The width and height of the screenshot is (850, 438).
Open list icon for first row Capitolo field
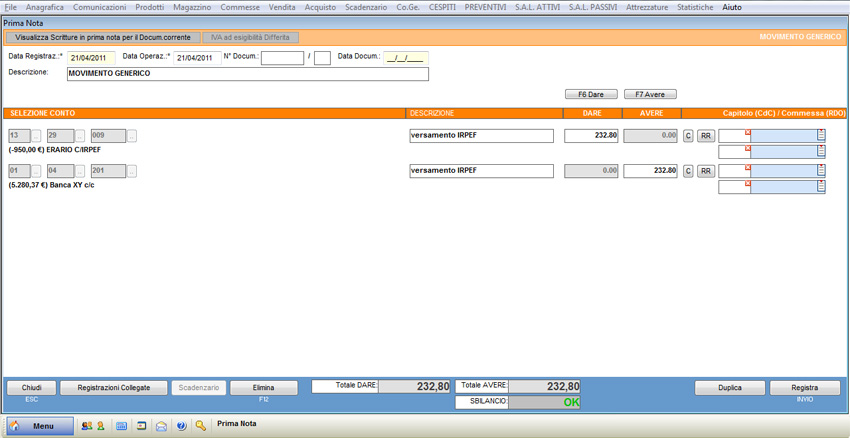click(x=821, y=136)
